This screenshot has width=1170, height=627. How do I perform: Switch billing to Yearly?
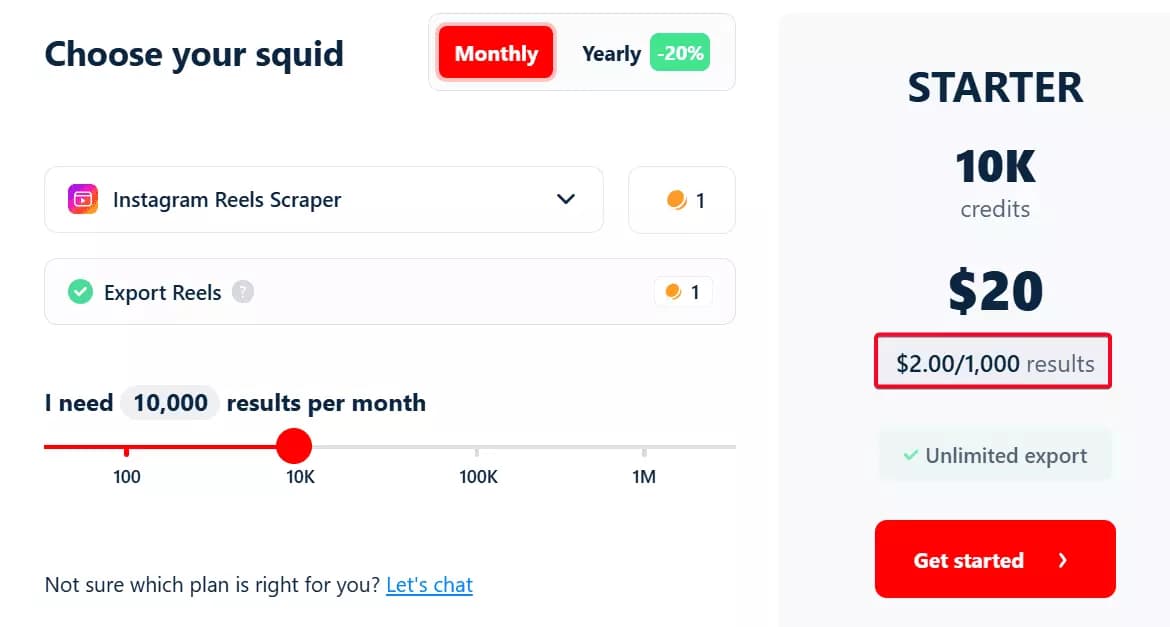(x=611, y=53)
